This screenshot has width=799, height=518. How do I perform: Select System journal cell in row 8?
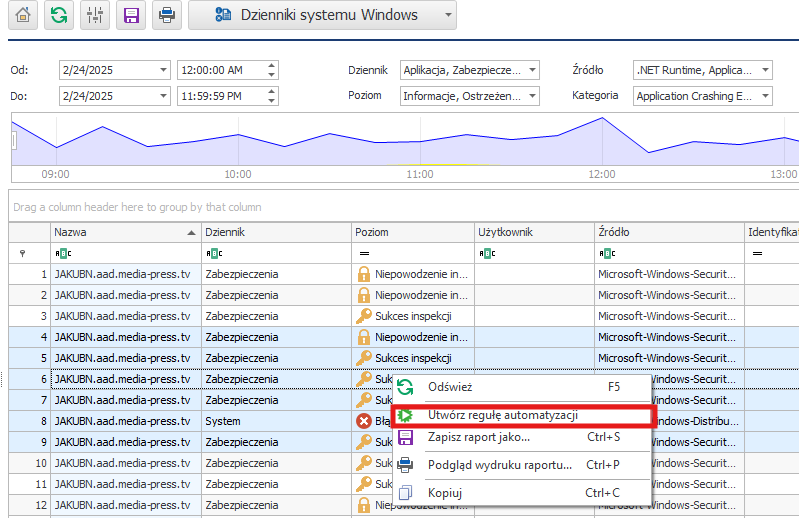[x=276, y=421]
